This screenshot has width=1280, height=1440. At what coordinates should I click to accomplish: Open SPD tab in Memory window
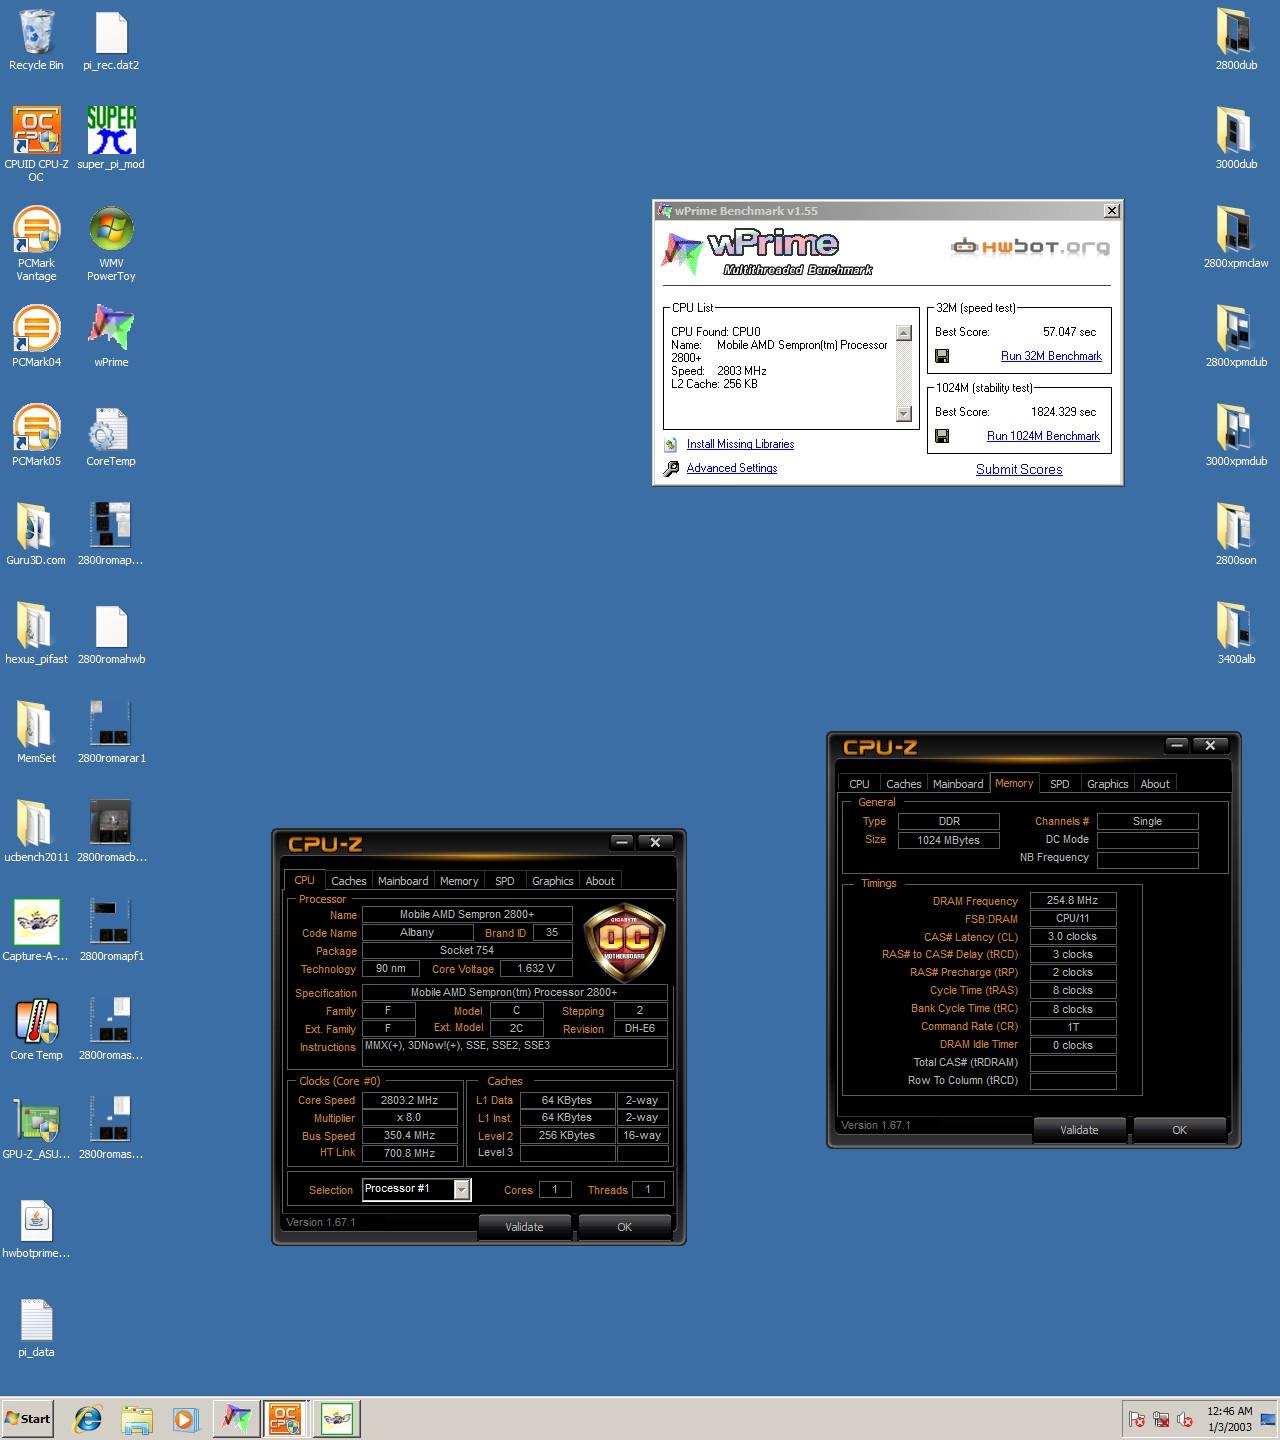pos(1060,784)
